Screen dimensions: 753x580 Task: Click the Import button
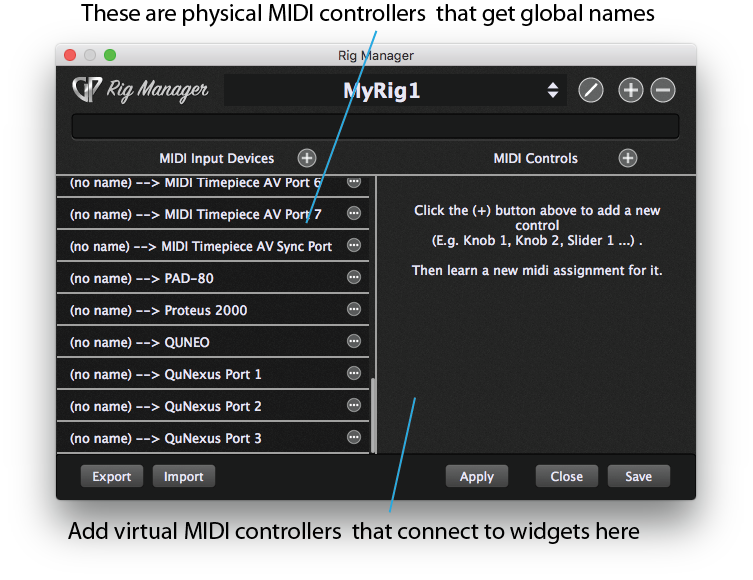click(183, 476)
